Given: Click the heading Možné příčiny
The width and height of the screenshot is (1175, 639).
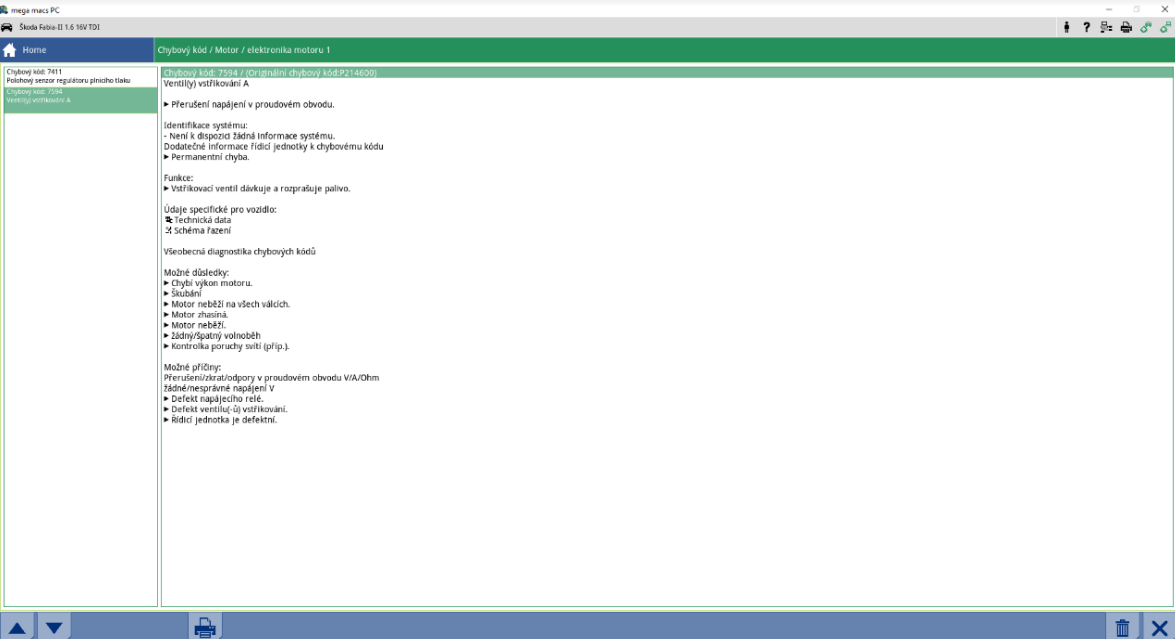Looking at the screenshot, I should 193,367.
